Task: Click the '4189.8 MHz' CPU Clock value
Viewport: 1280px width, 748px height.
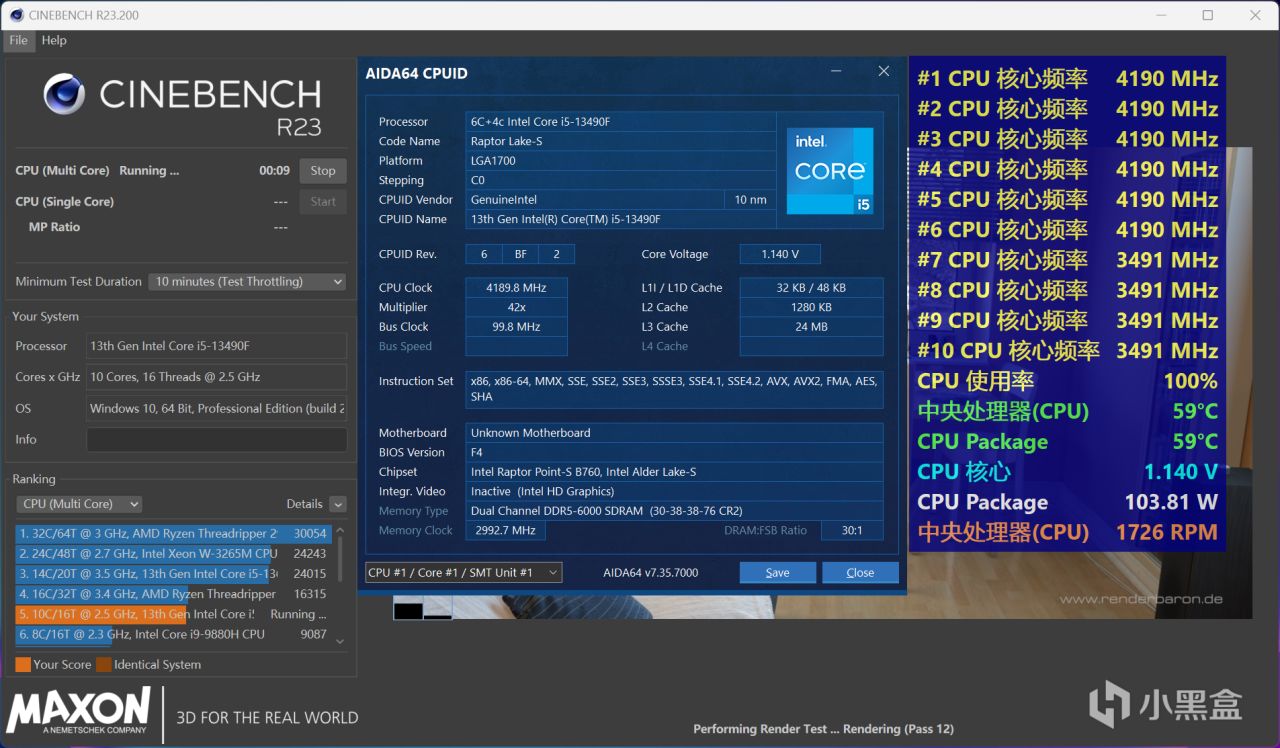Action: [x=516, y=288]
